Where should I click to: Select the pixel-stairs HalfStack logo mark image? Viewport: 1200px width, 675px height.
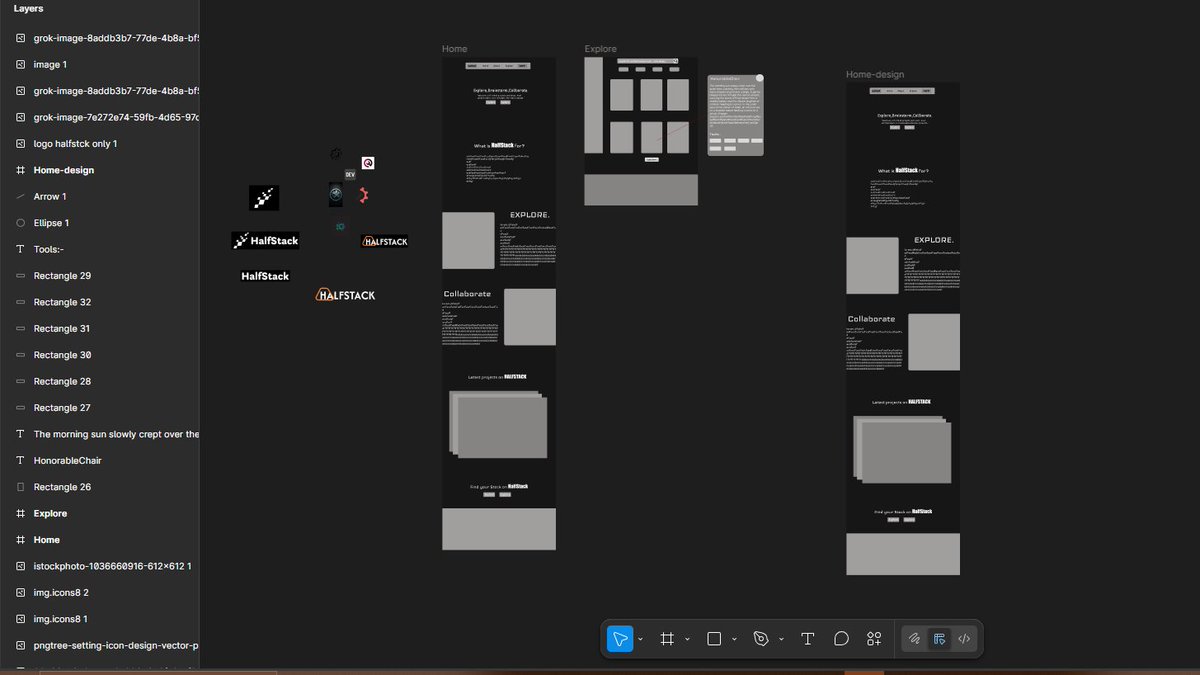[x=264, y=198]
